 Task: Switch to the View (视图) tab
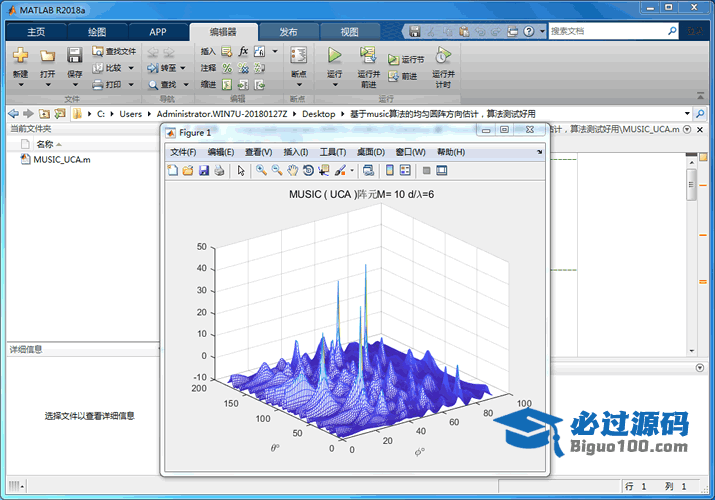pyautogui.click(x=350, y=32)
